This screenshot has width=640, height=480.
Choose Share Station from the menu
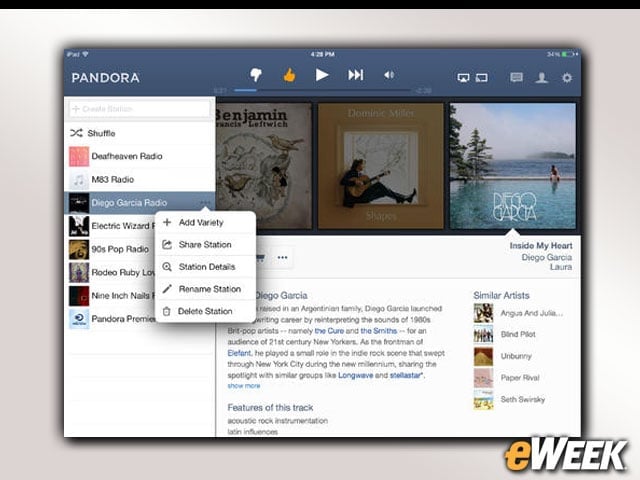(206, 244)
